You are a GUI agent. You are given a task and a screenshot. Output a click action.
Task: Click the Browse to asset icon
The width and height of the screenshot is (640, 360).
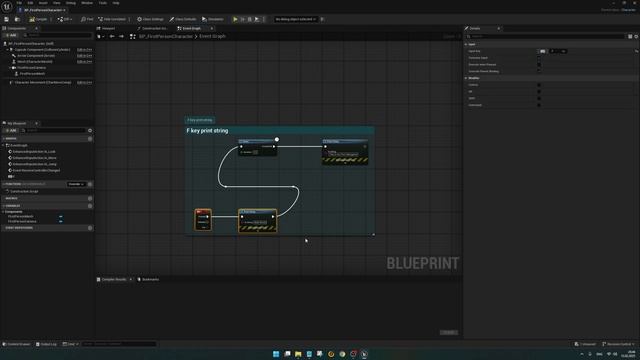click(17, 19)
